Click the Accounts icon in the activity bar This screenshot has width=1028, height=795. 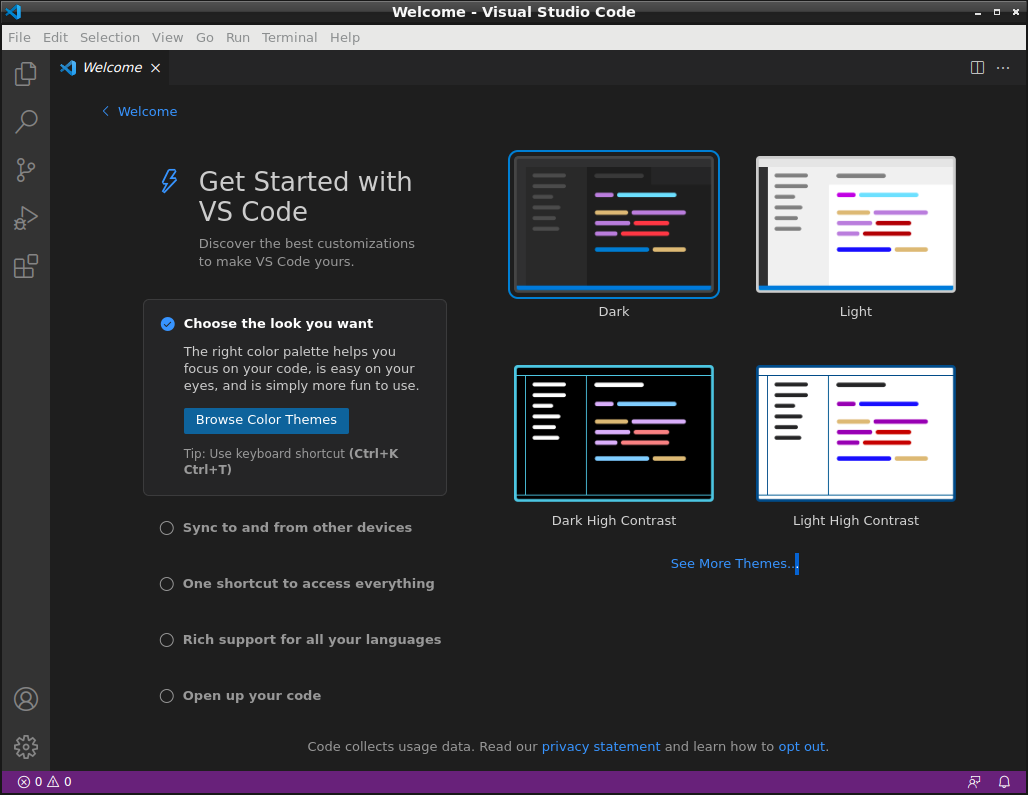25,699
